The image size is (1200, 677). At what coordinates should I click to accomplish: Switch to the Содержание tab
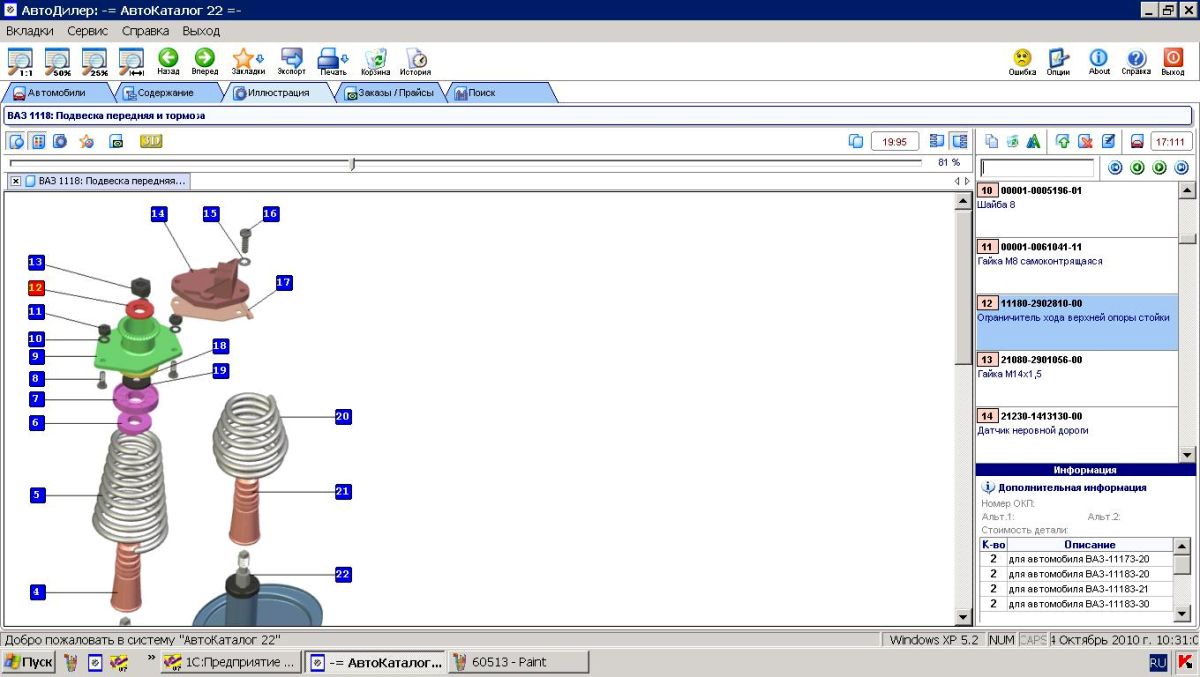pos(166,93)
